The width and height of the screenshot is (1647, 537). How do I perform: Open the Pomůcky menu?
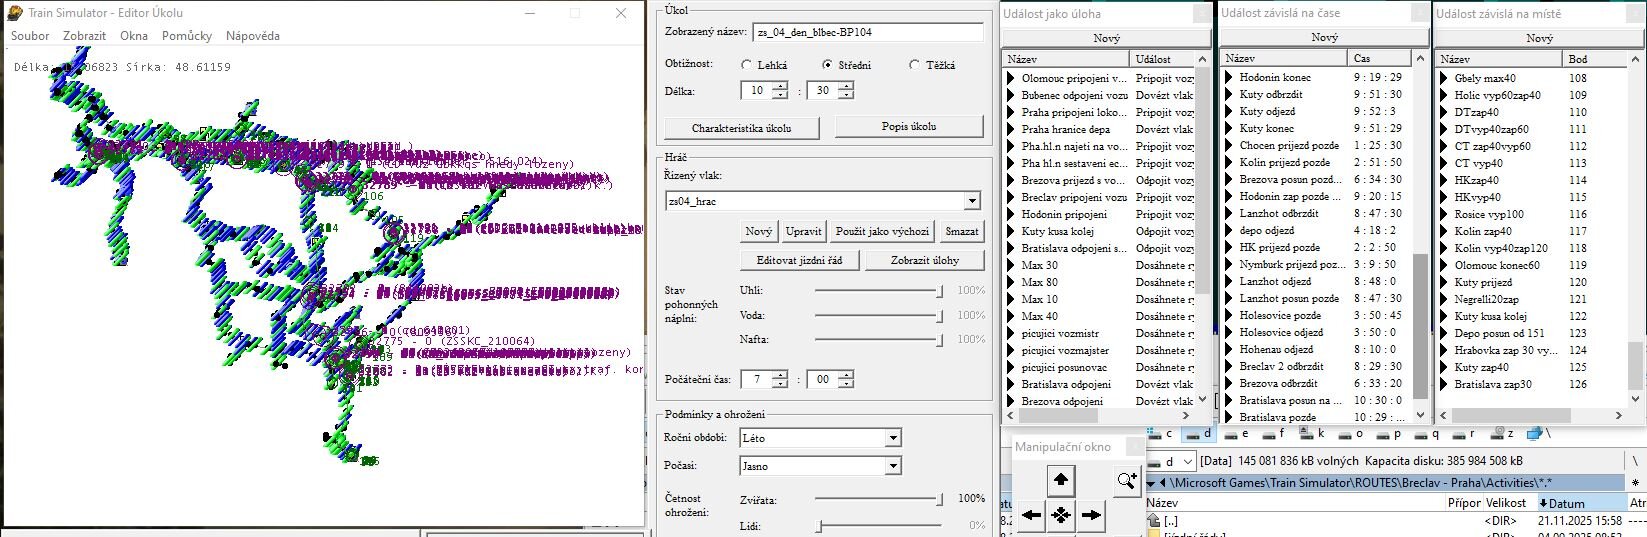[x=187, y=36]
